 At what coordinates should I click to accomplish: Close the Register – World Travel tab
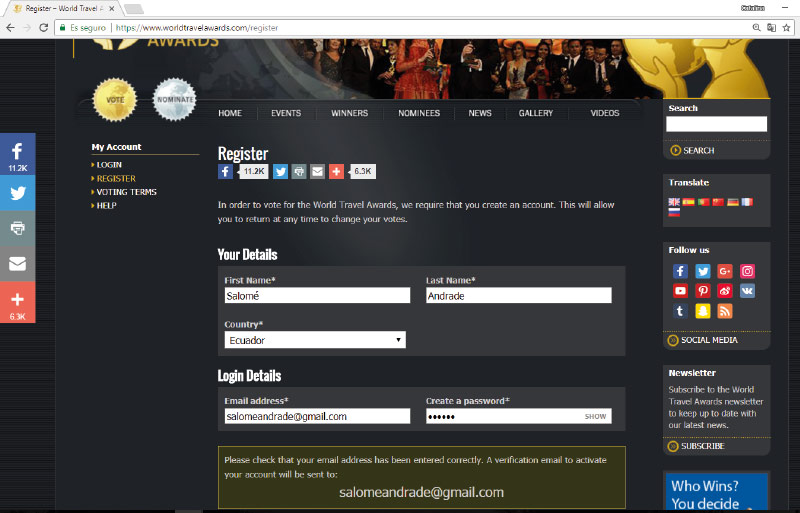pyautogui.click(x=111, y=9)
